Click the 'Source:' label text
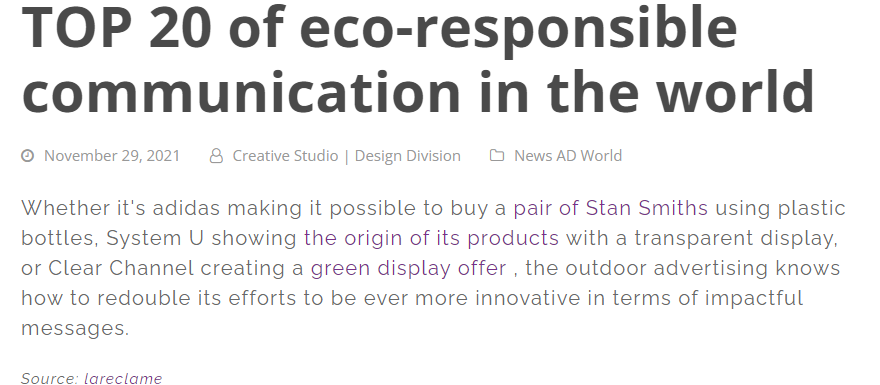 (x=49, y=379)
